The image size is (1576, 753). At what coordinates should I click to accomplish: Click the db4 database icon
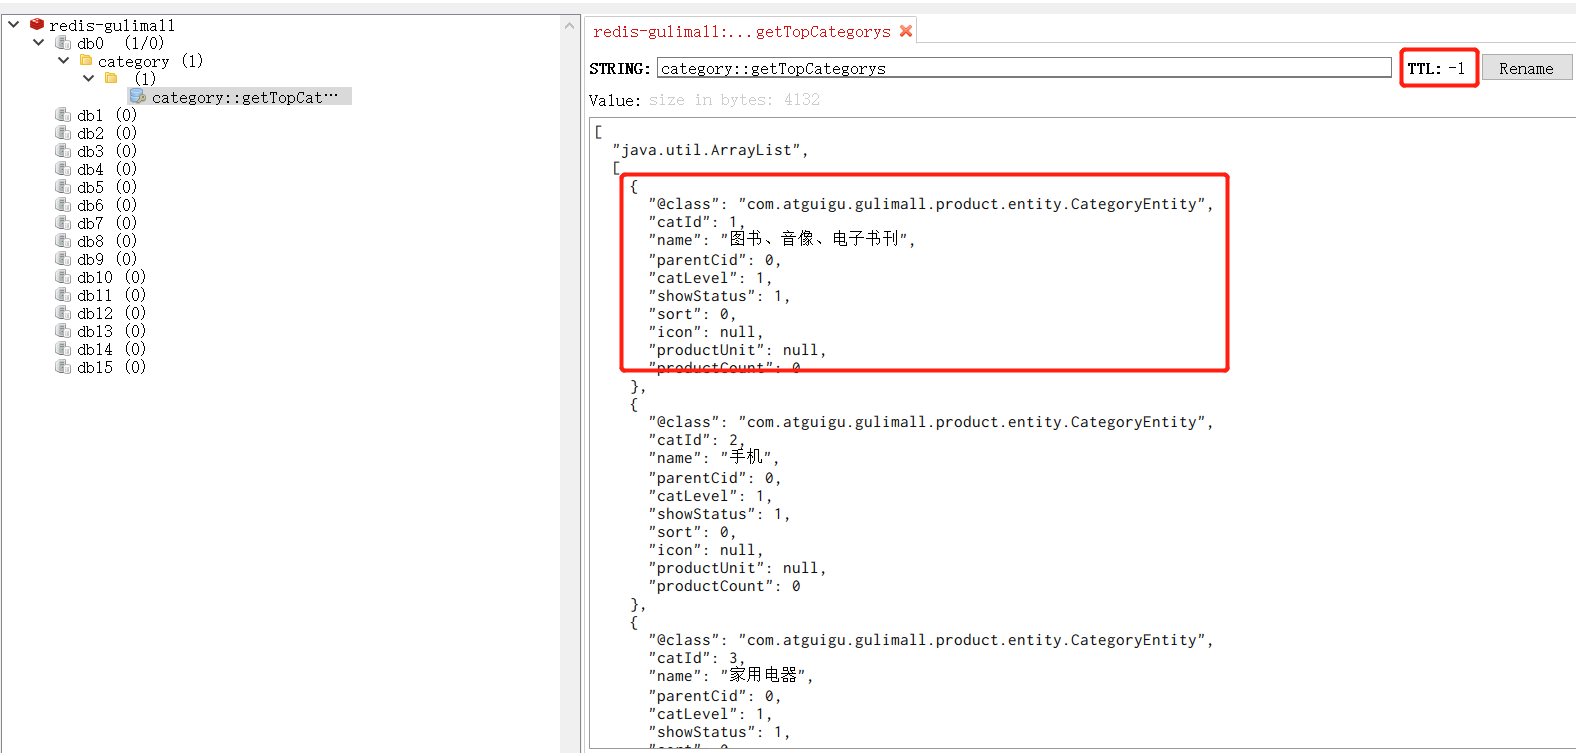click(63, 168)
